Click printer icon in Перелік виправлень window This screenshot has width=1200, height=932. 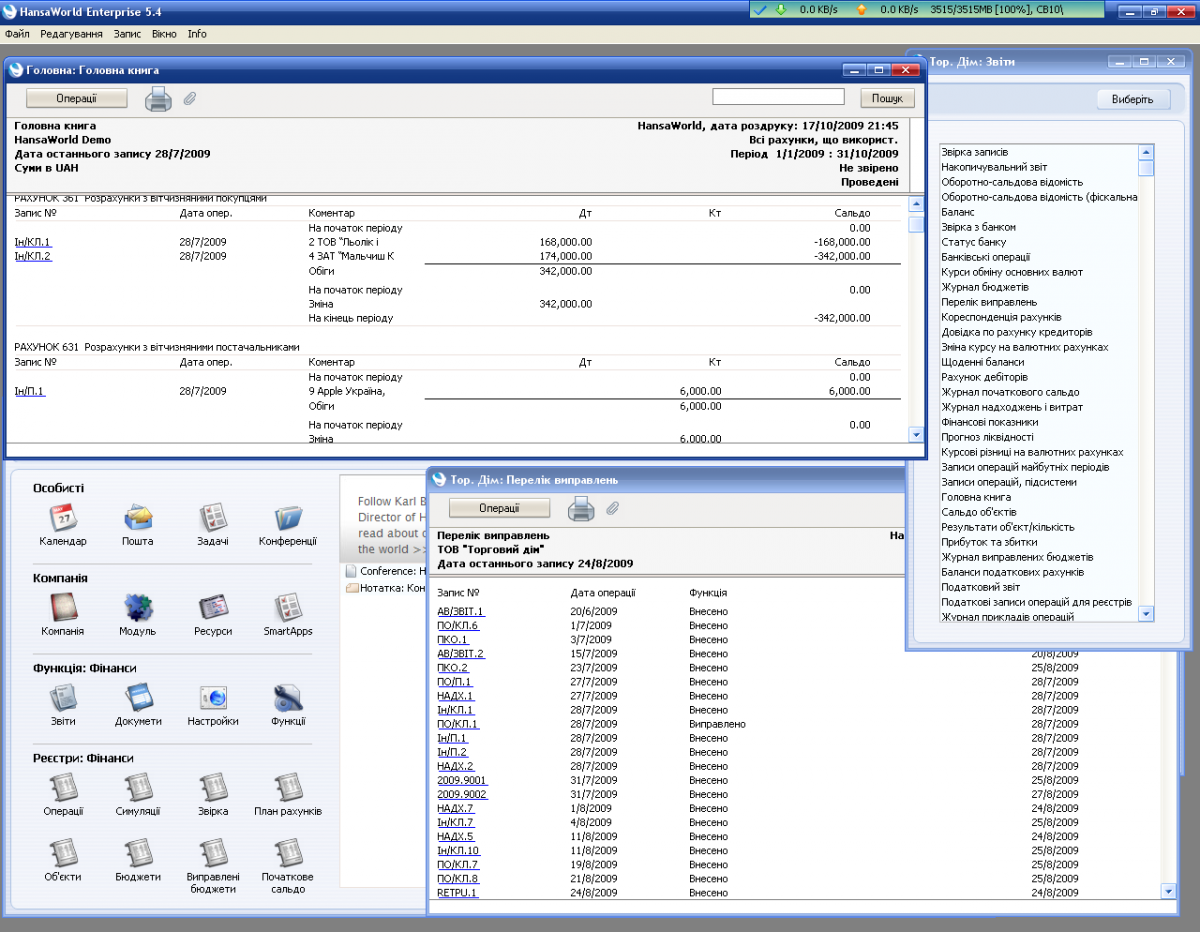[581, 509]
